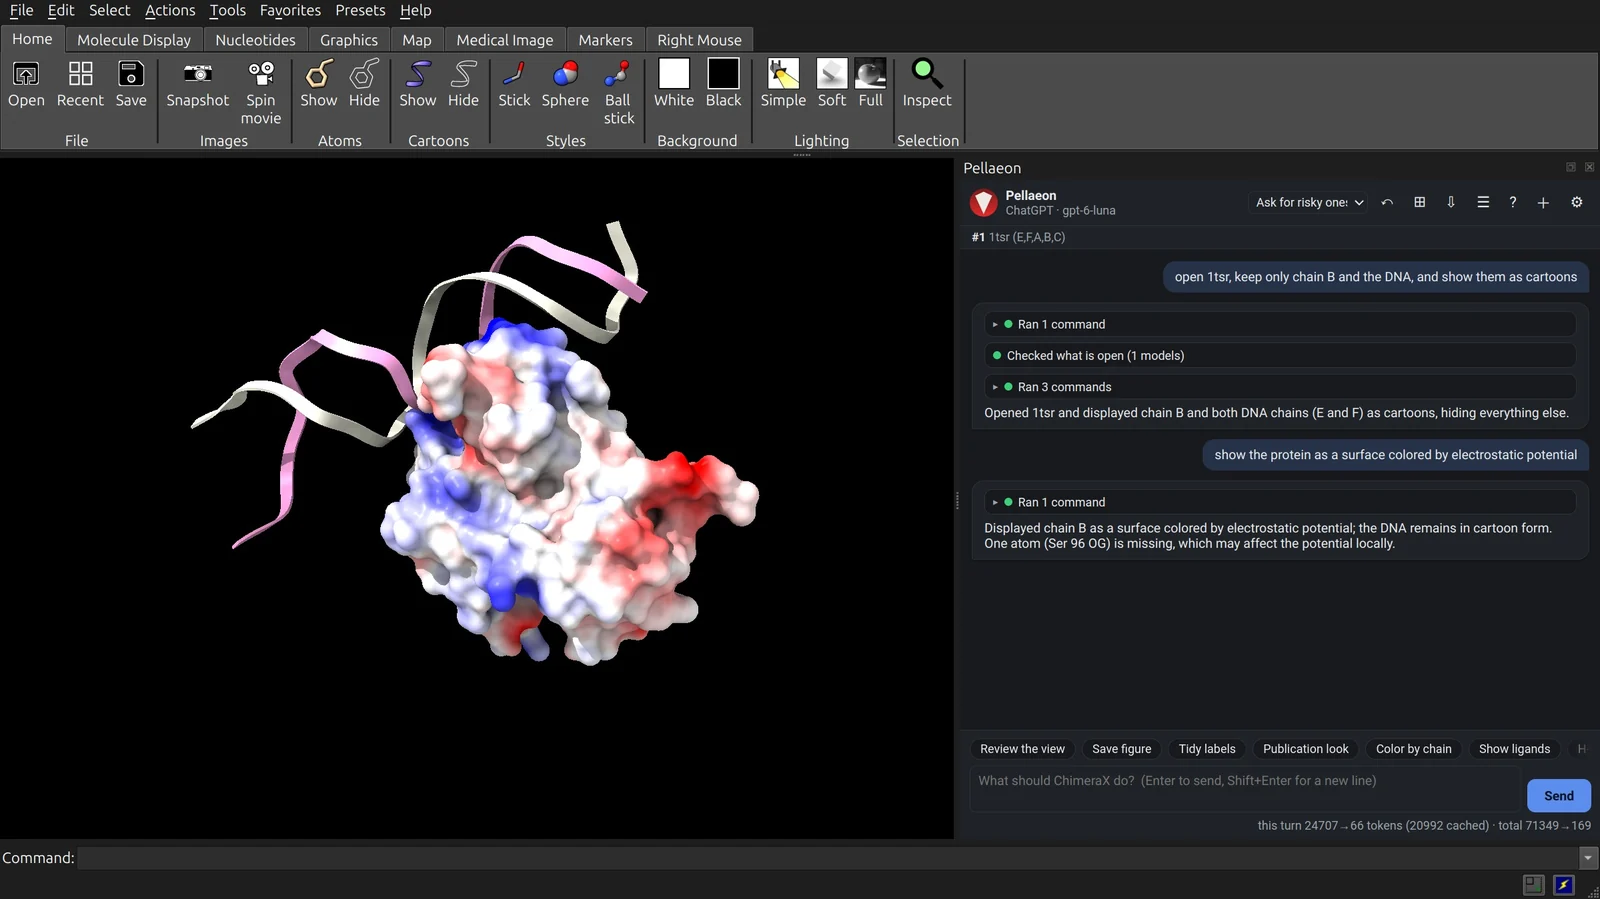
Task: Switch to the Medical Image tab
Action: pyautogui.click(x=505, y=40)
